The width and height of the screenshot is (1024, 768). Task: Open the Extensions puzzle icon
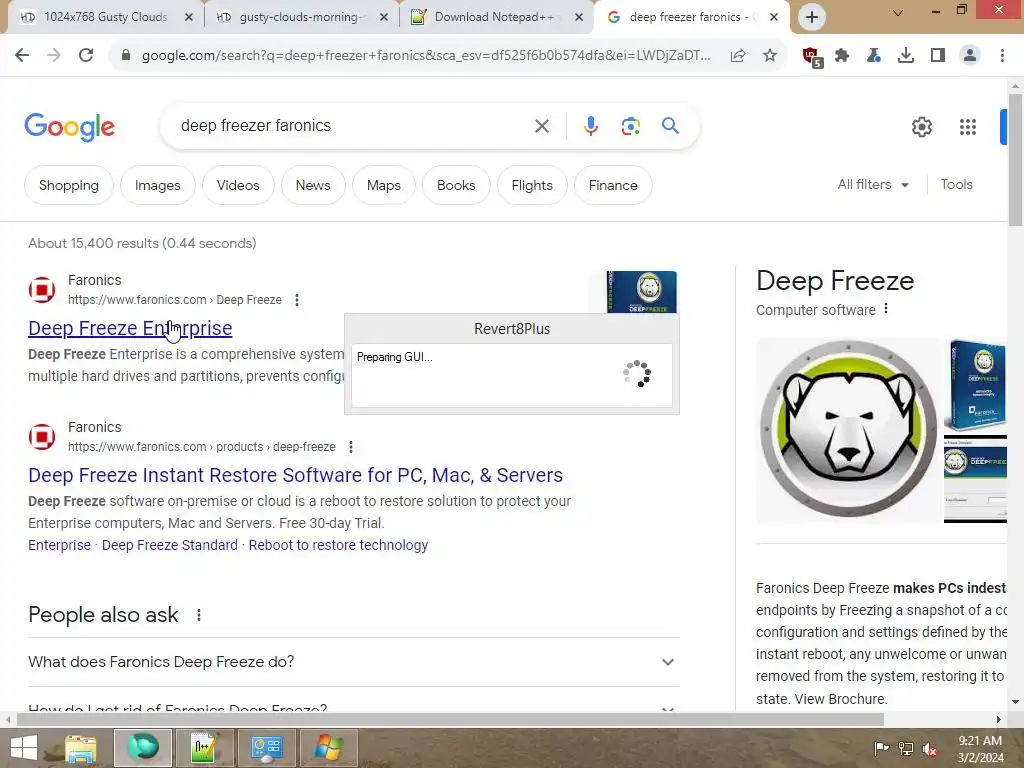point(842,56)
